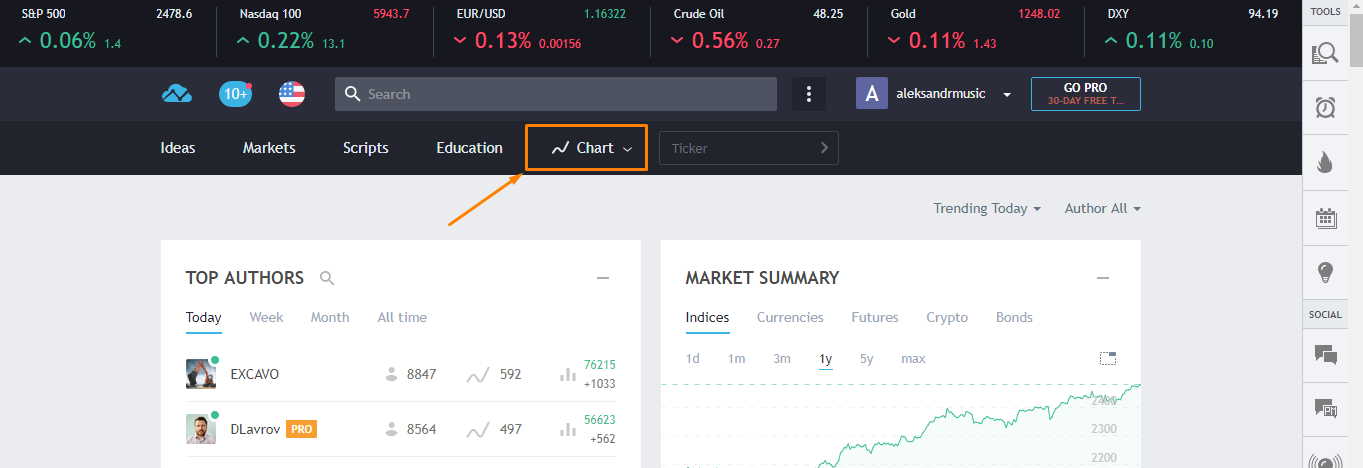Expand the aleksandrmusic account menu
Viewport: 1363px width, 468px height.
click(1007, 94)
